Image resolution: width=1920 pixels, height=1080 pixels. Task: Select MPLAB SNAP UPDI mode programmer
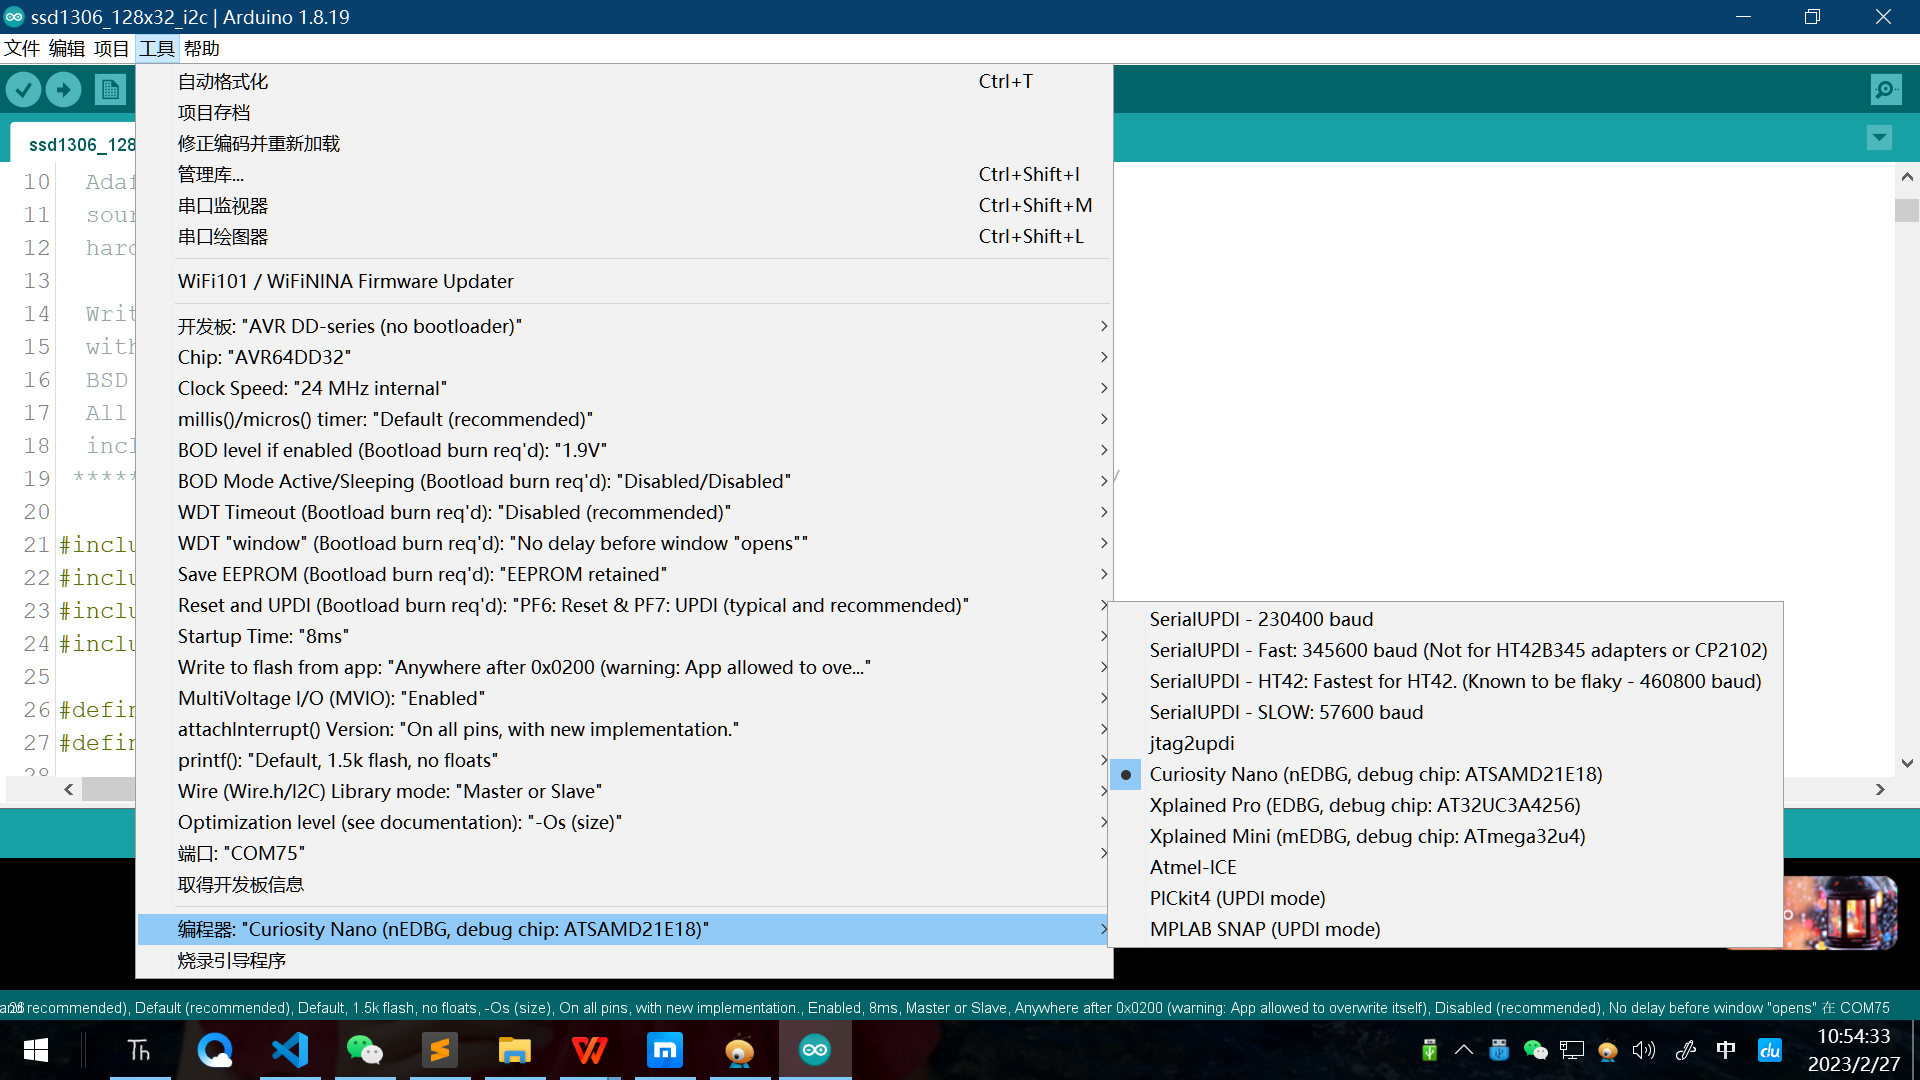(1265, 928)
